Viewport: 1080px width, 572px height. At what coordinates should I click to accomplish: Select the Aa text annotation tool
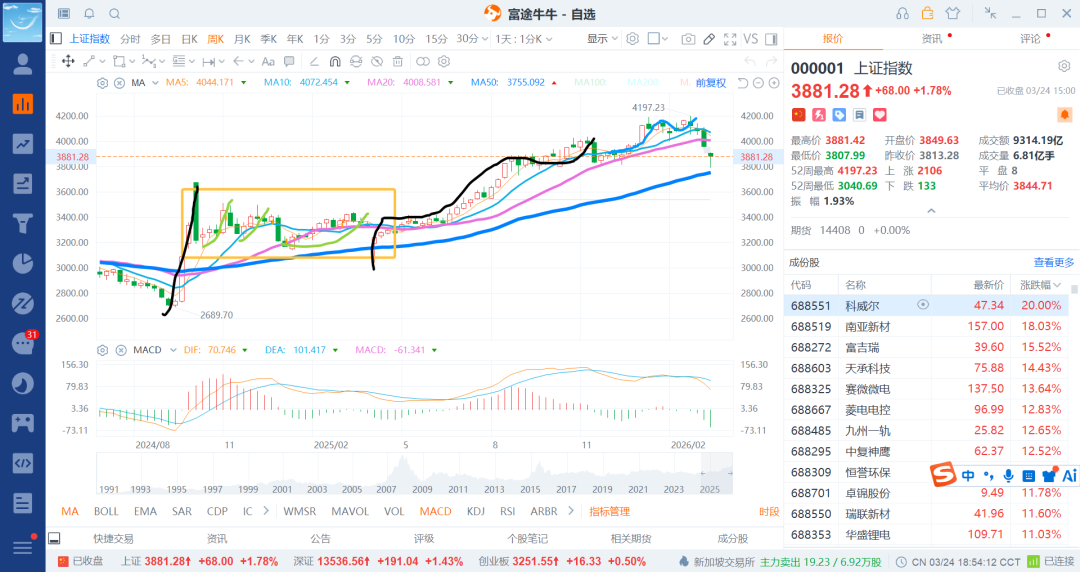pyautogui.click(x=269, y=61)
